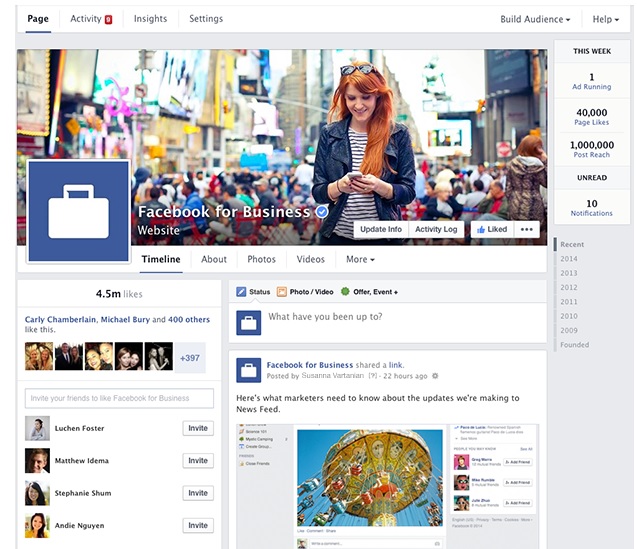
Task: Click the Update Info button
Action: coord(380,229)
